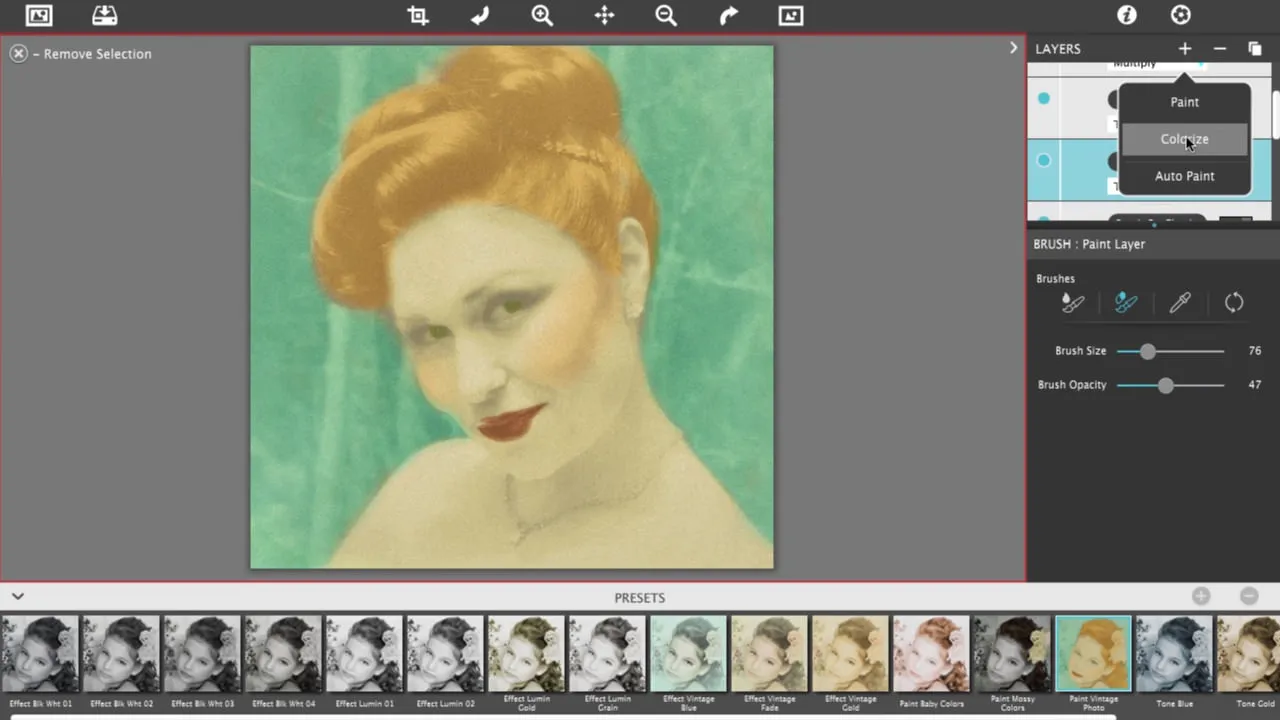Select the eyedropper brush tool
Image resolution: width=1280 pixels, height=720 pixels.
(x=1180, y=302)
